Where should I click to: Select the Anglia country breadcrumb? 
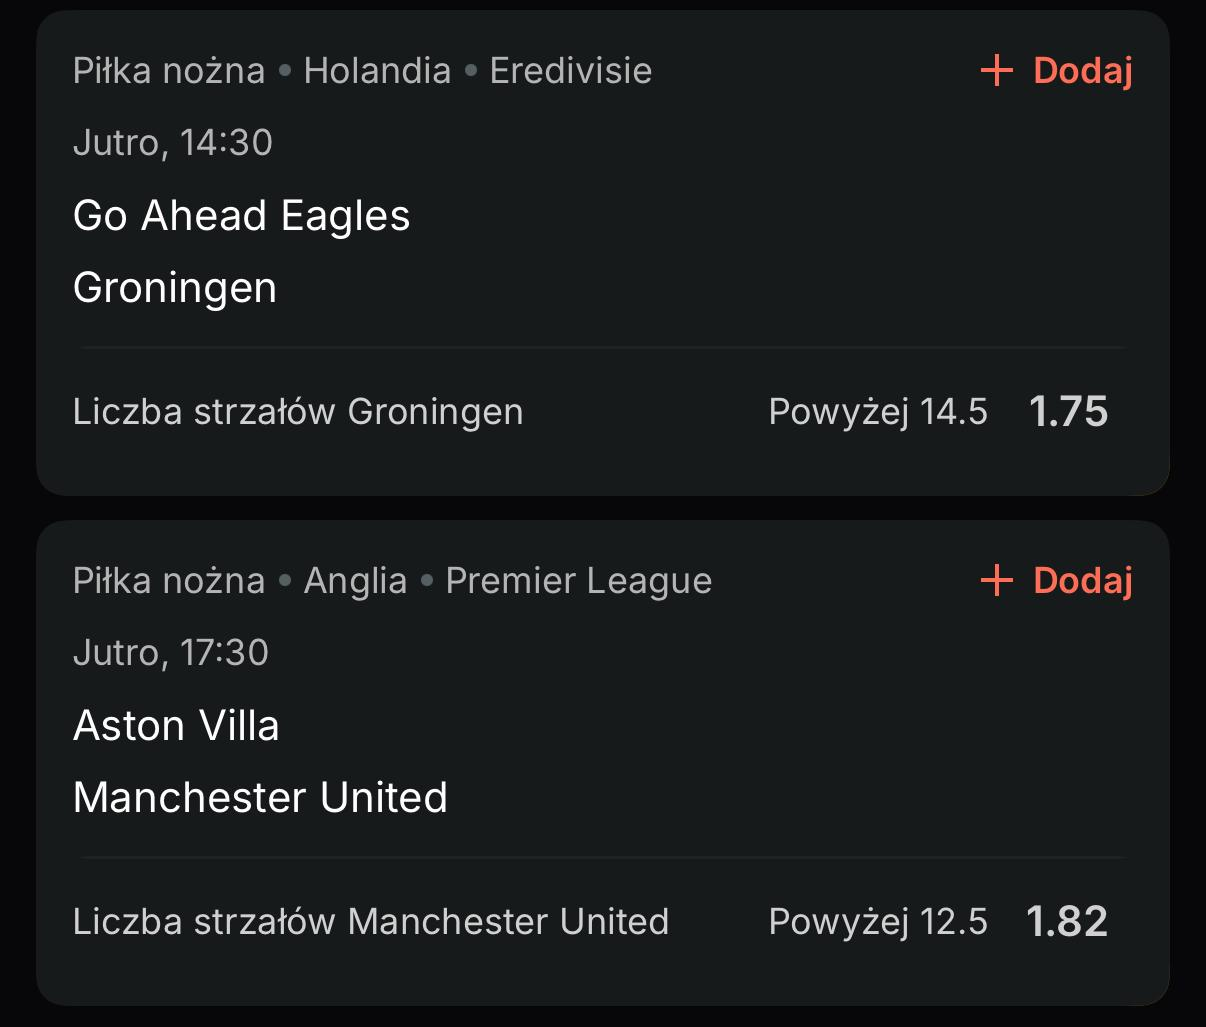(x=355, y=581)
